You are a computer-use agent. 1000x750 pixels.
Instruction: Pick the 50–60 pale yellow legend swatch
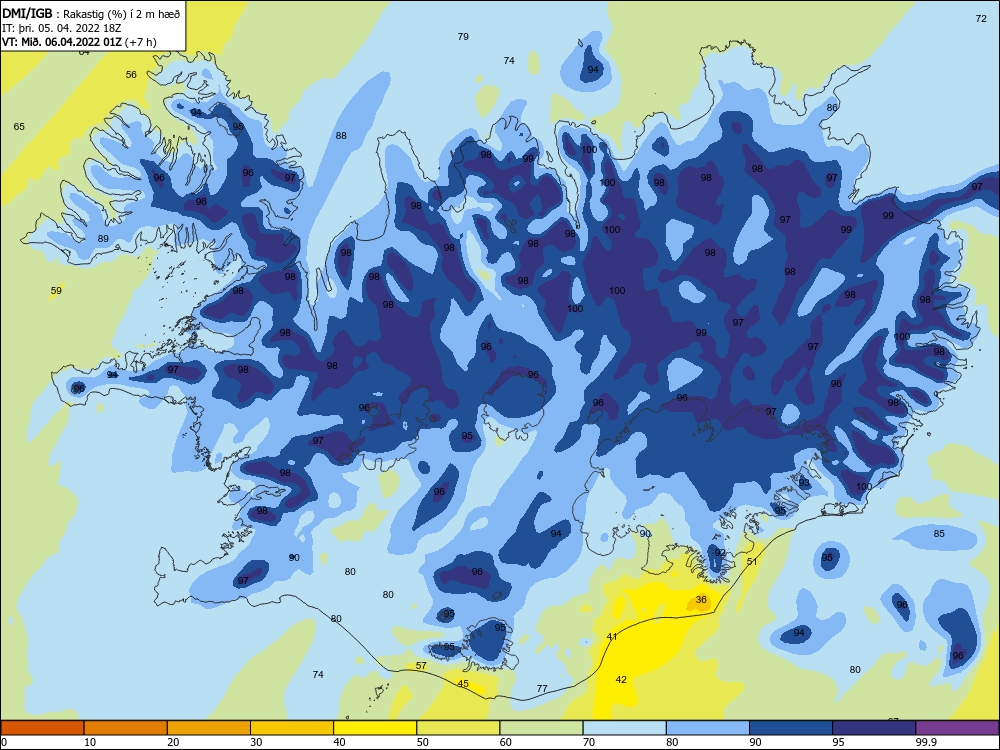(x=458, y=728)
